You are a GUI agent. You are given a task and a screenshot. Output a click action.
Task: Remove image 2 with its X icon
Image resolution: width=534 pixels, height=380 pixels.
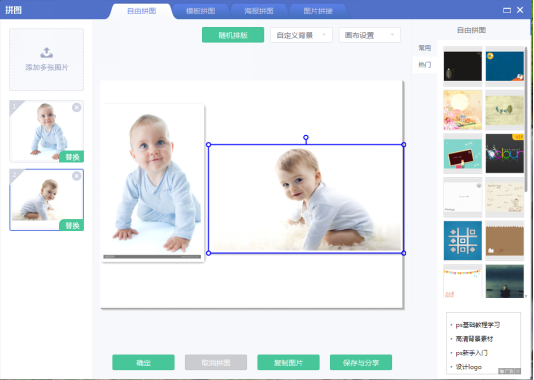click(77, 176)
